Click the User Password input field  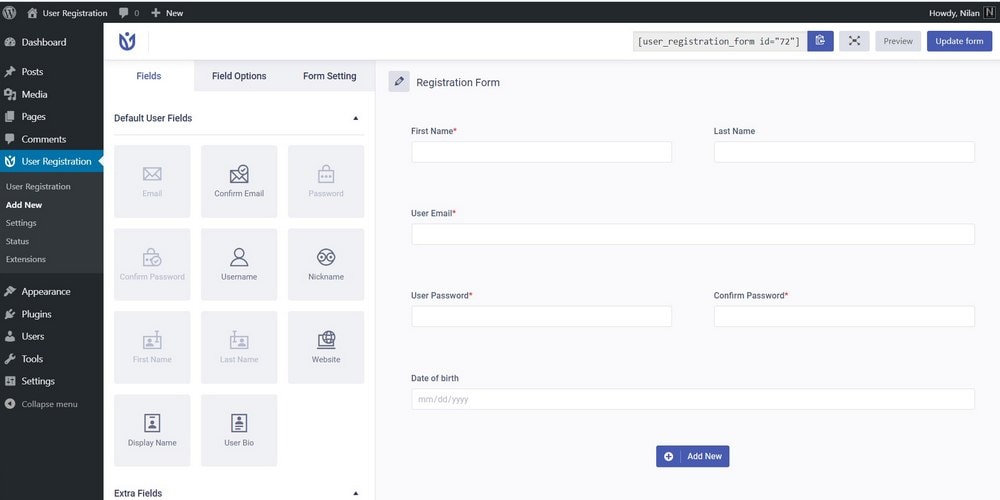pyautogui.click(x=541, y=316)
